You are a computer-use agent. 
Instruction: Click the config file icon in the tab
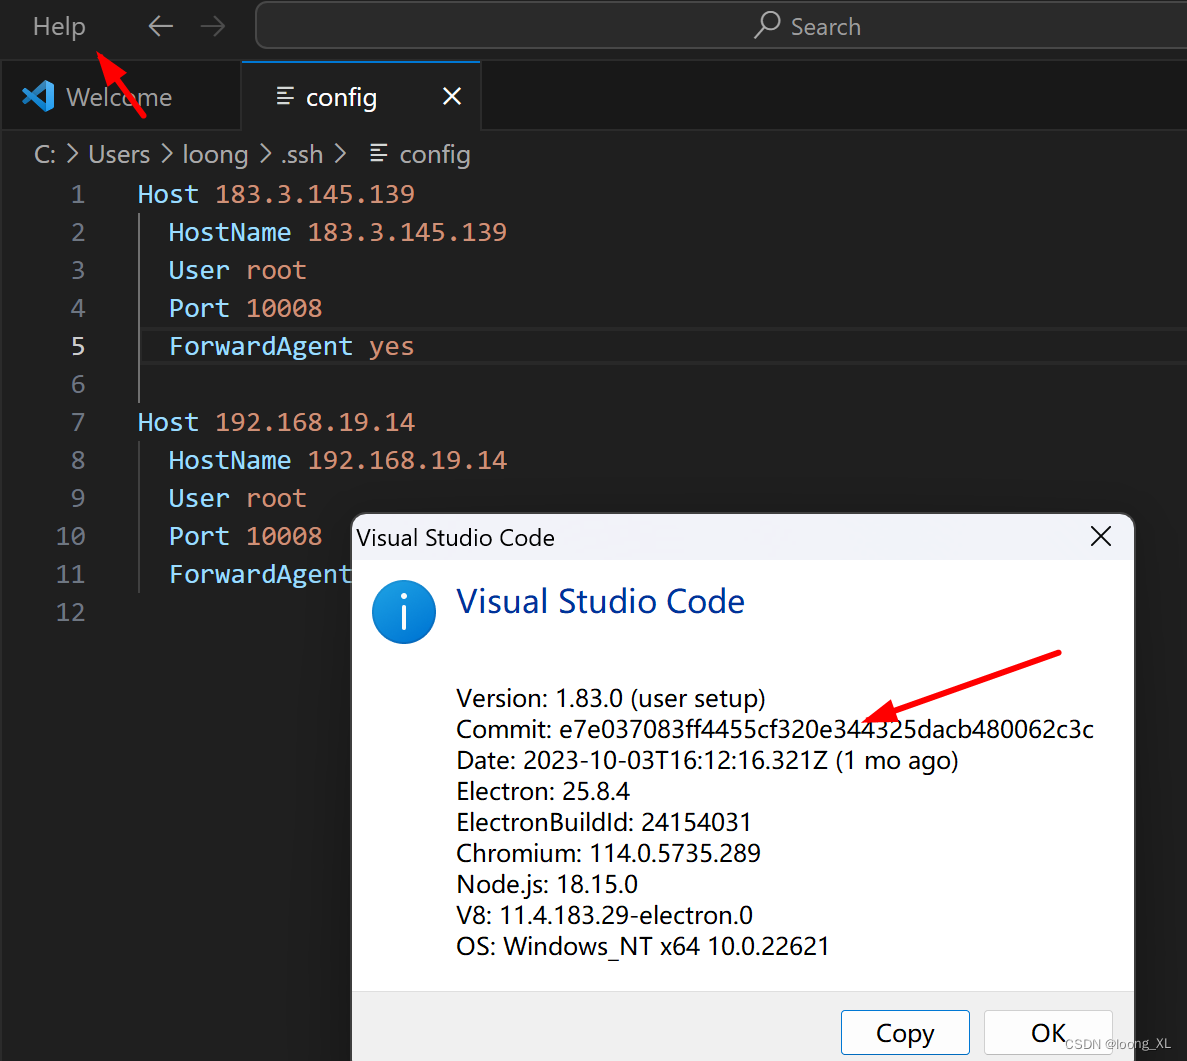coord(287,96)
